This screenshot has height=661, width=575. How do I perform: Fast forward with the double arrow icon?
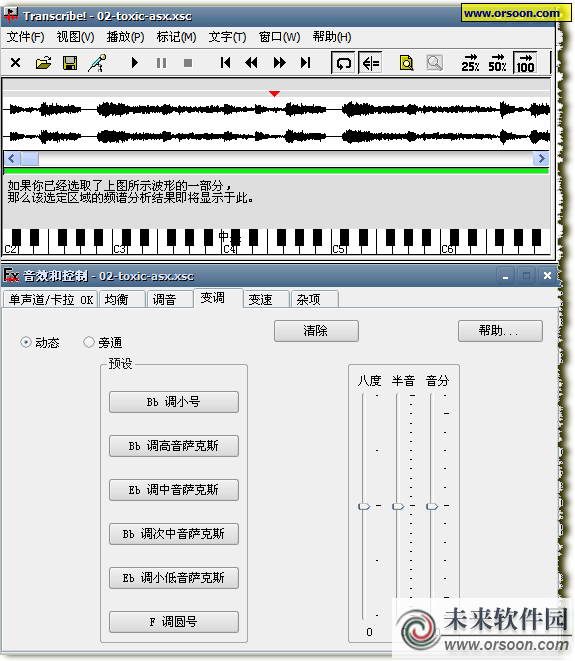pos(279,63)
